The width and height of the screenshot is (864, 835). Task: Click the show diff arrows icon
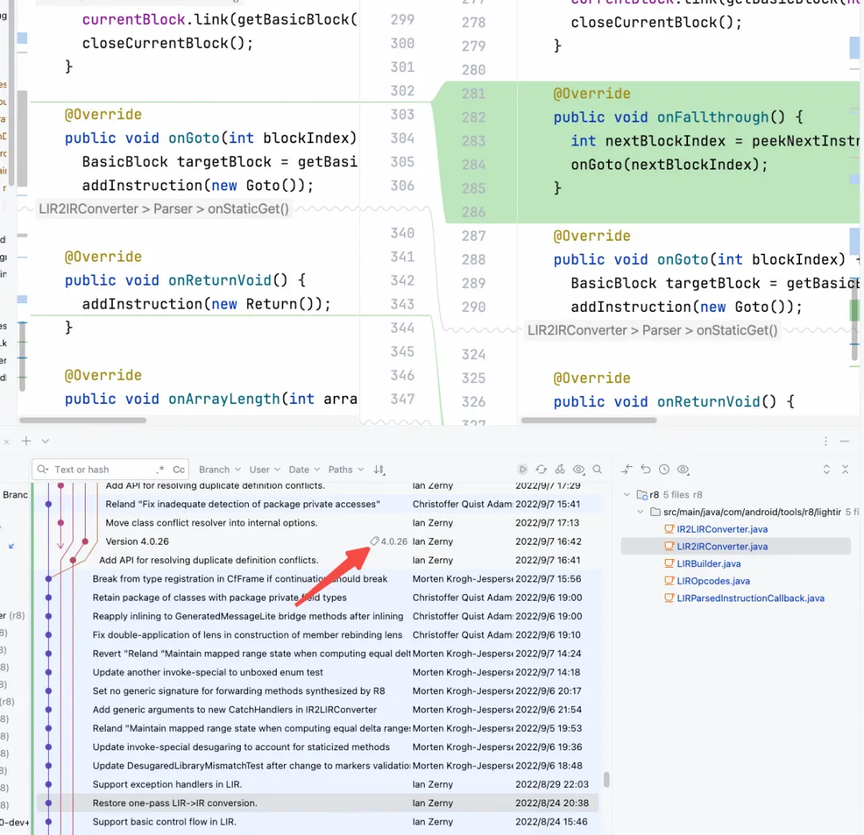click(x=627, y=469)
